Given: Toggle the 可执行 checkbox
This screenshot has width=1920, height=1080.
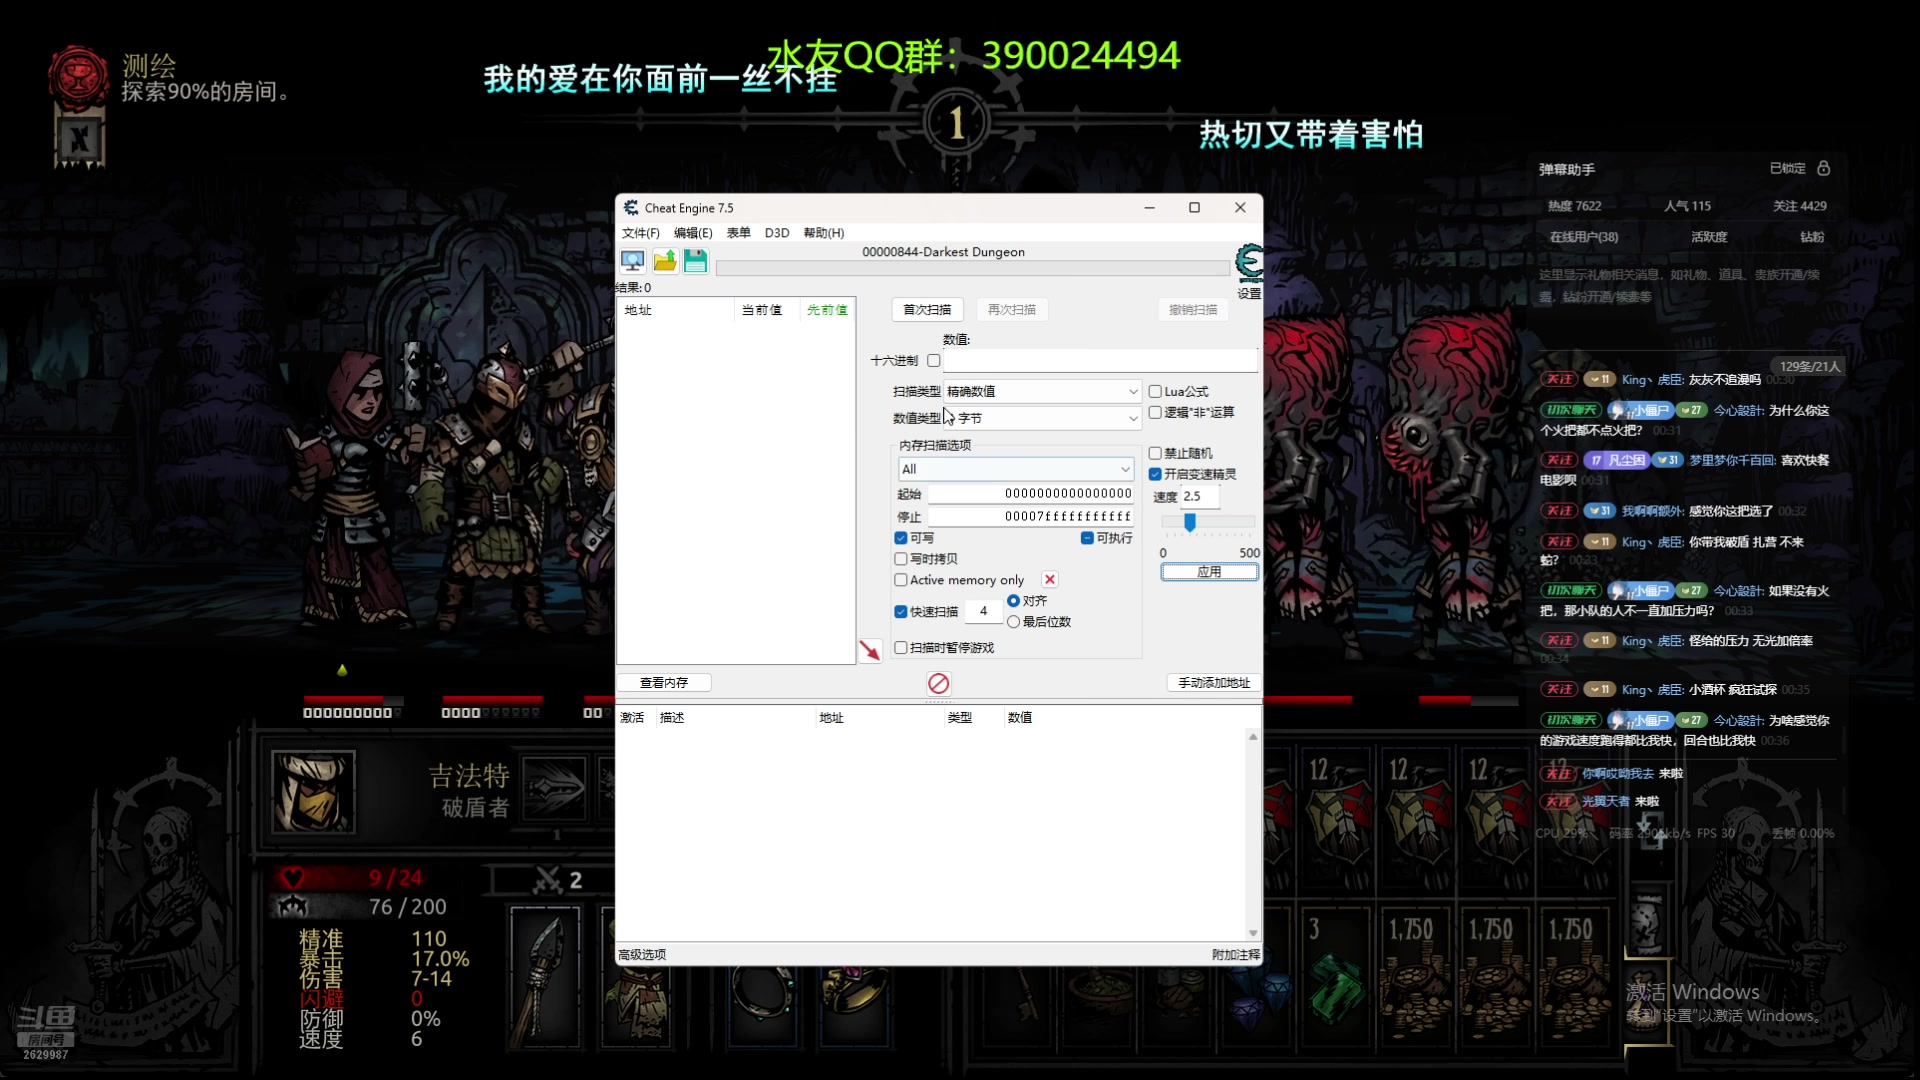Looking at the screenshot, I should tap(1087, 538).
